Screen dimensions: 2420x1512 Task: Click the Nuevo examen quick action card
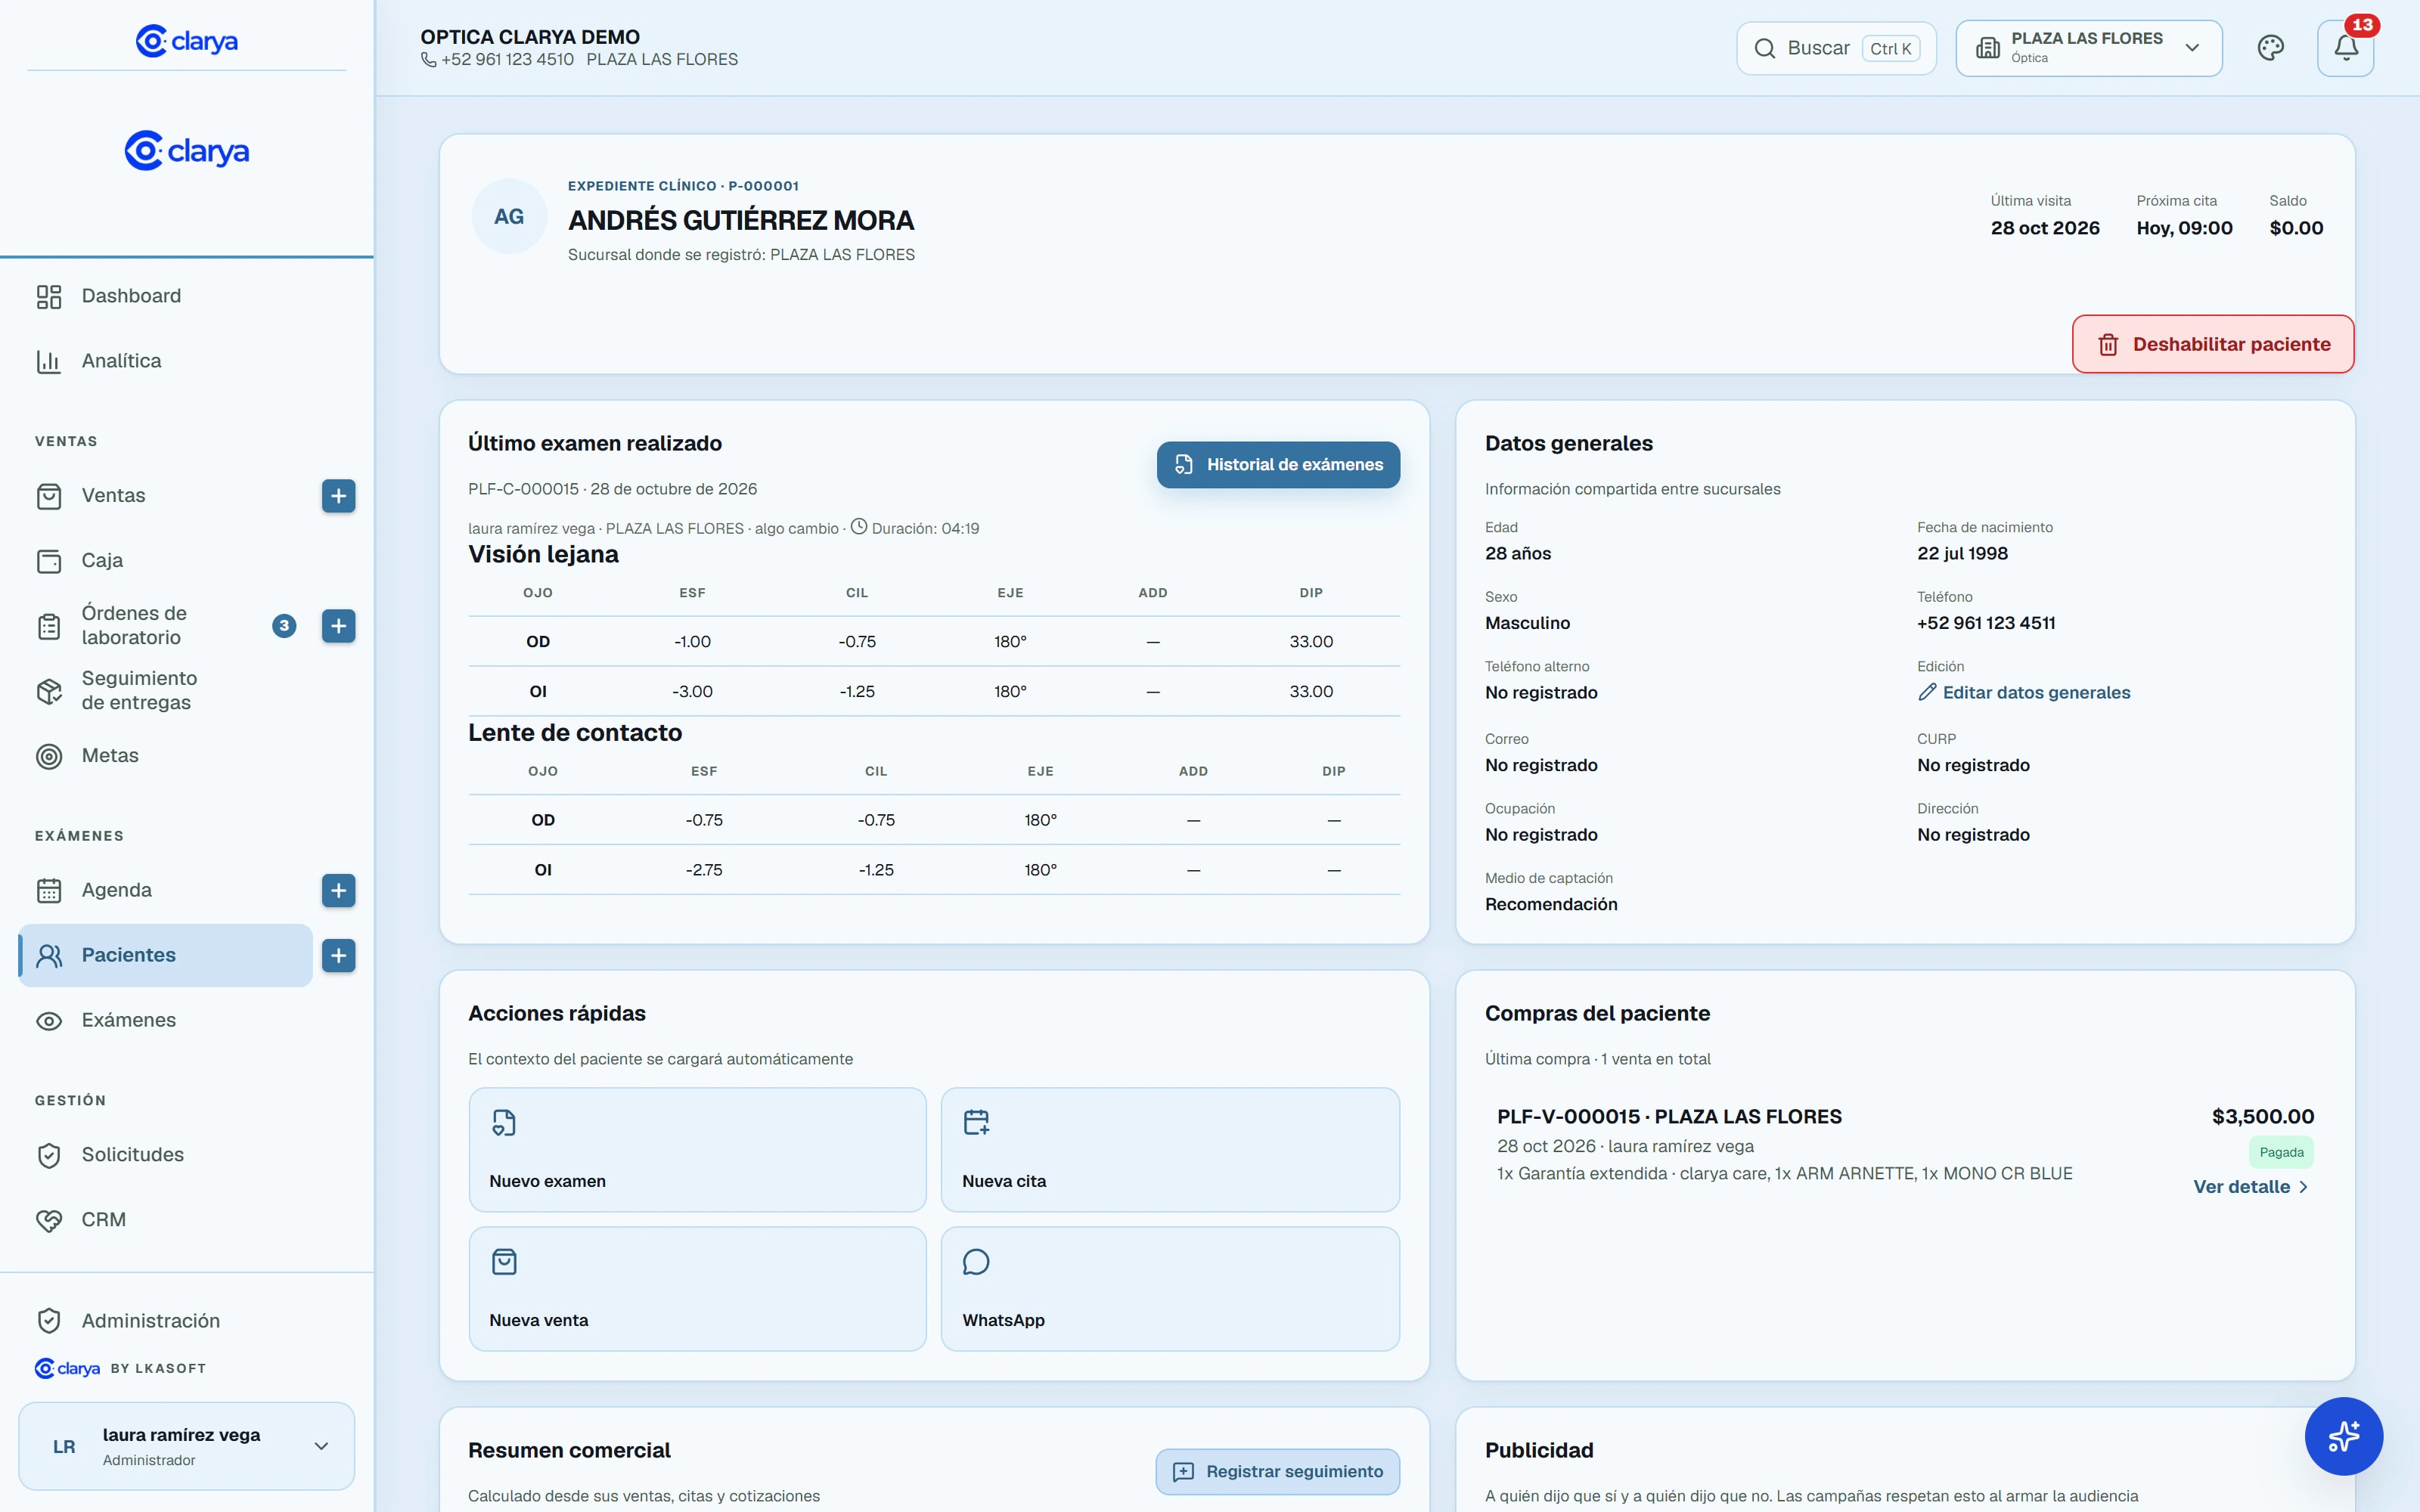tap(697, 1150)
